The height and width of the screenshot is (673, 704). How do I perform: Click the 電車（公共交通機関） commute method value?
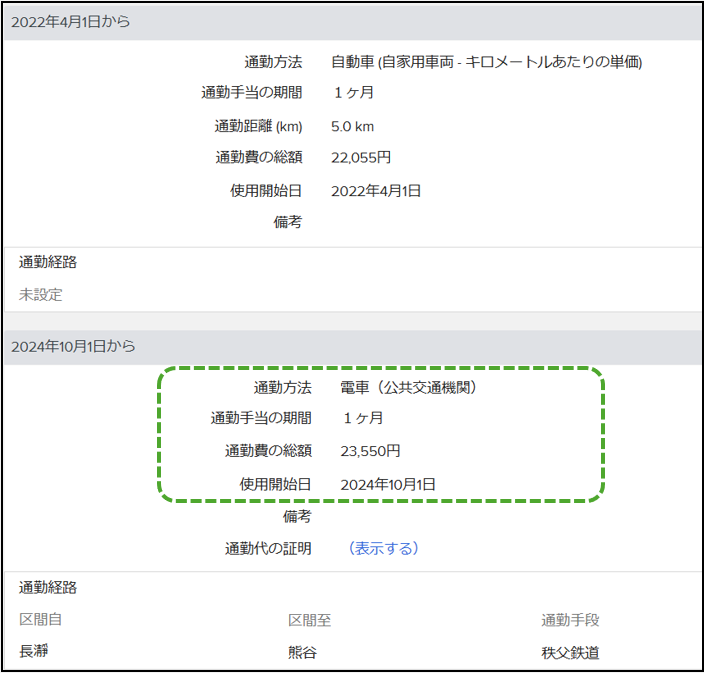coord(408,387)
